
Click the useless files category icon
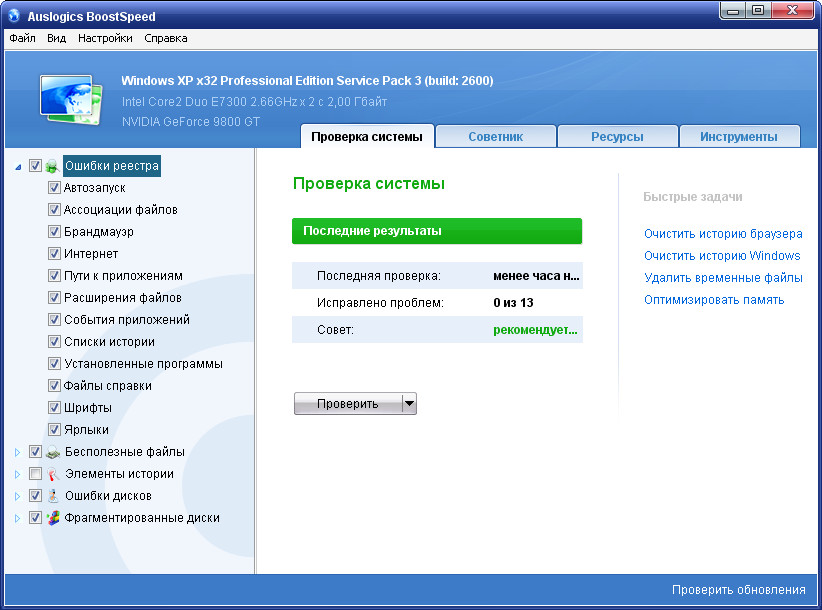(x=52, y=452)
